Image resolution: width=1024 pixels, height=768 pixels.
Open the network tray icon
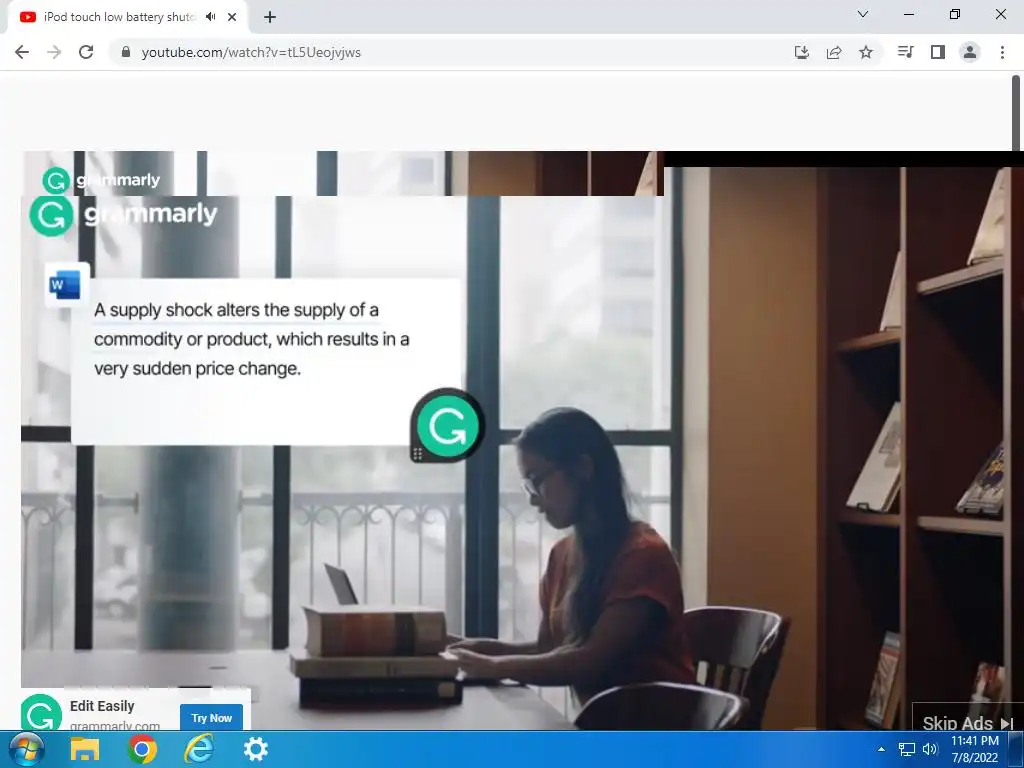[x=906, y=749]
